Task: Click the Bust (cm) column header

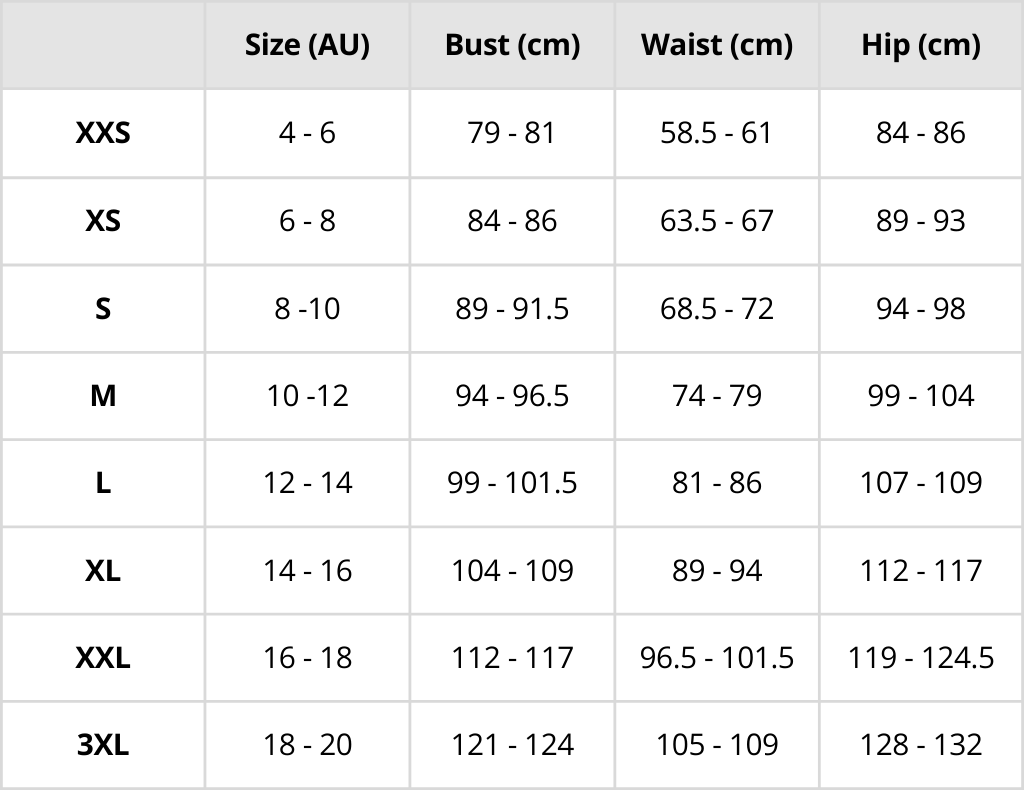Action: click(512, 45)
